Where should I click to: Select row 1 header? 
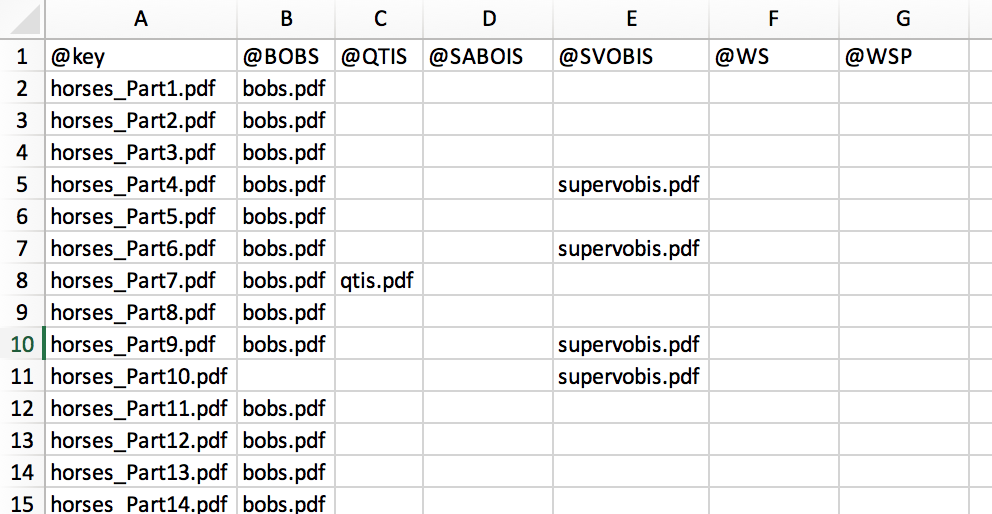(x=22, y=56)
